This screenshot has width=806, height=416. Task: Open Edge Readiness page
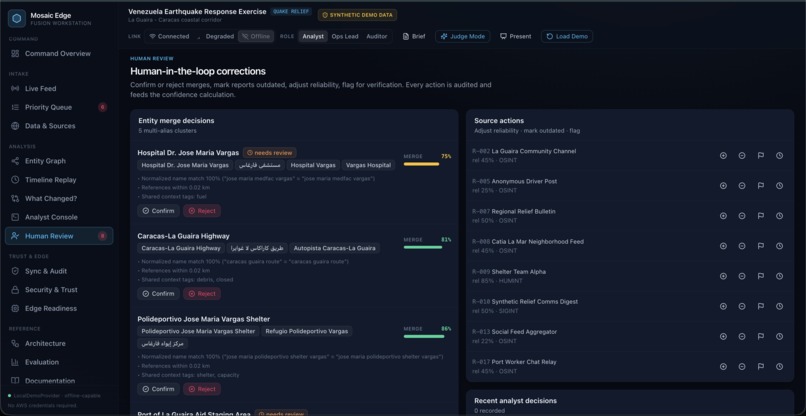tap(59, 309)
